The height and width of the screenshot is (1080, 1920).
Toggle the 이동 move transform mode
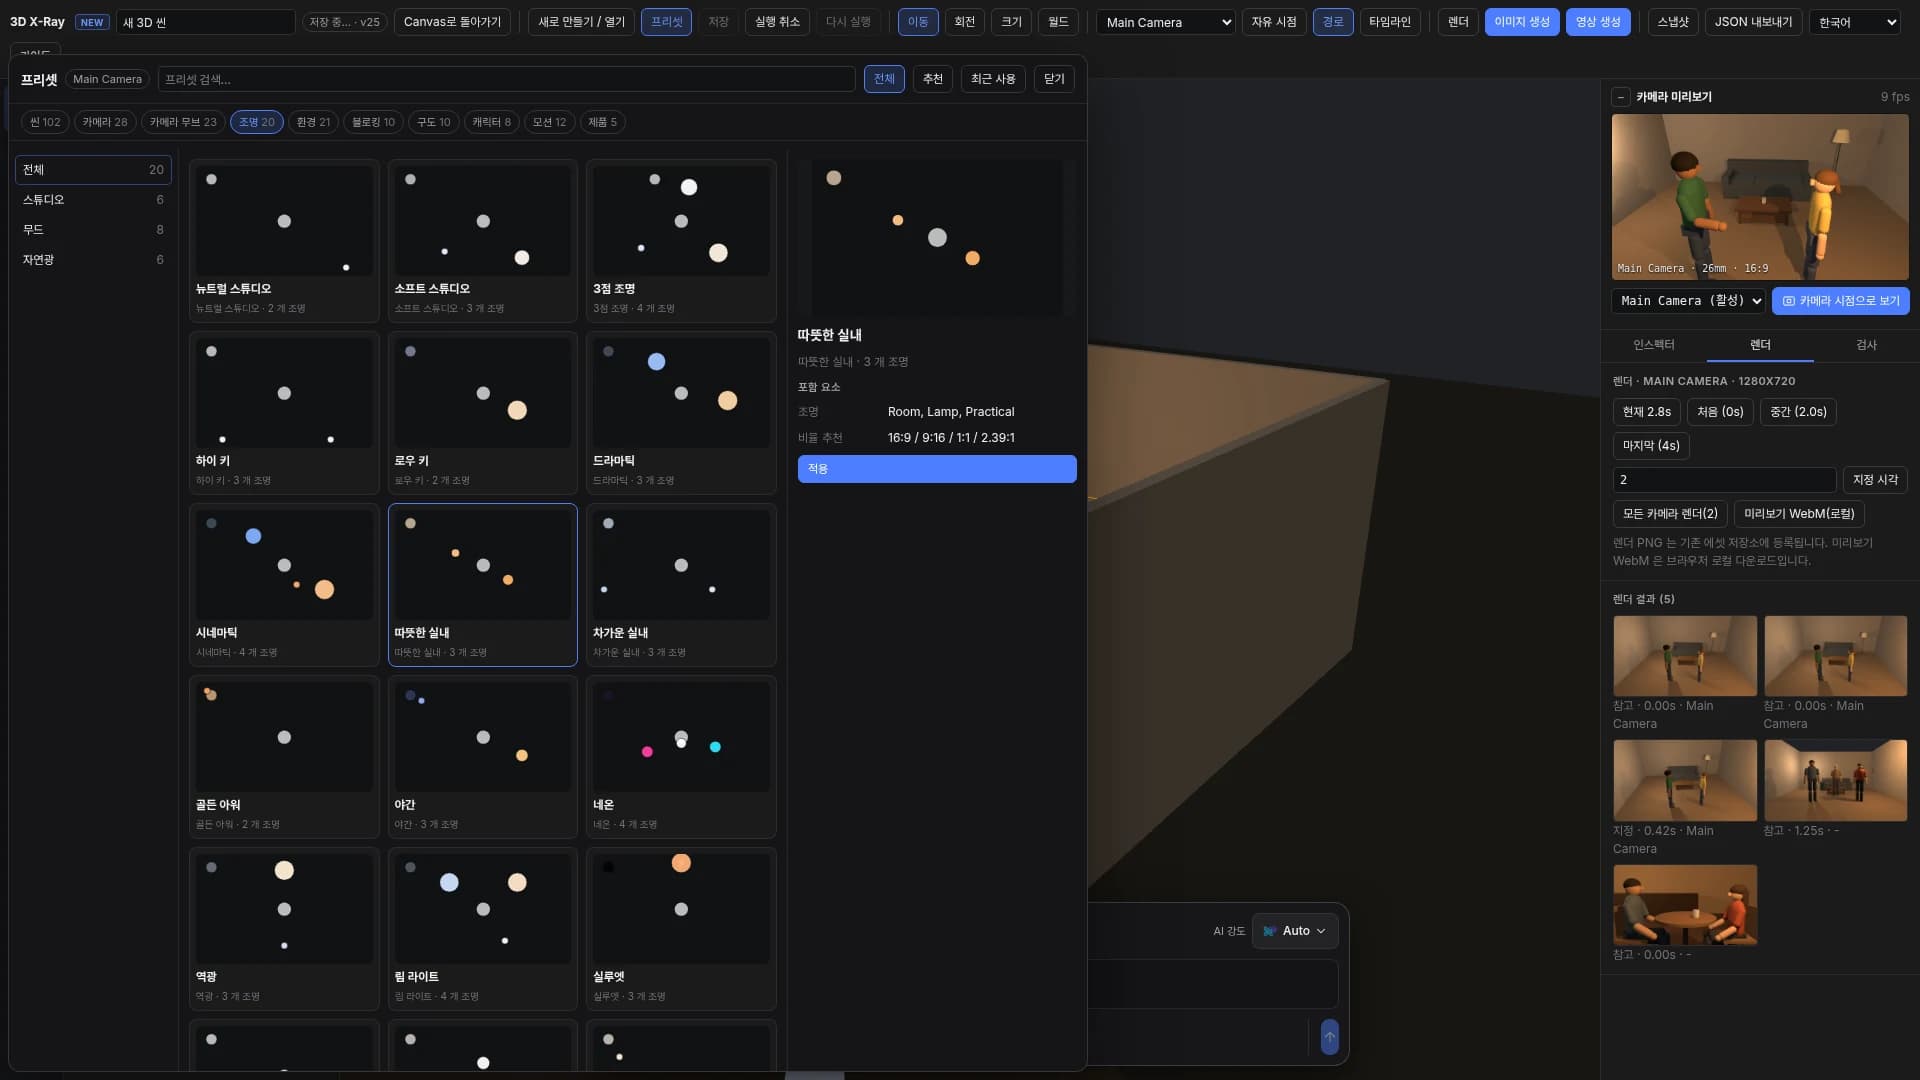[918, 22]
